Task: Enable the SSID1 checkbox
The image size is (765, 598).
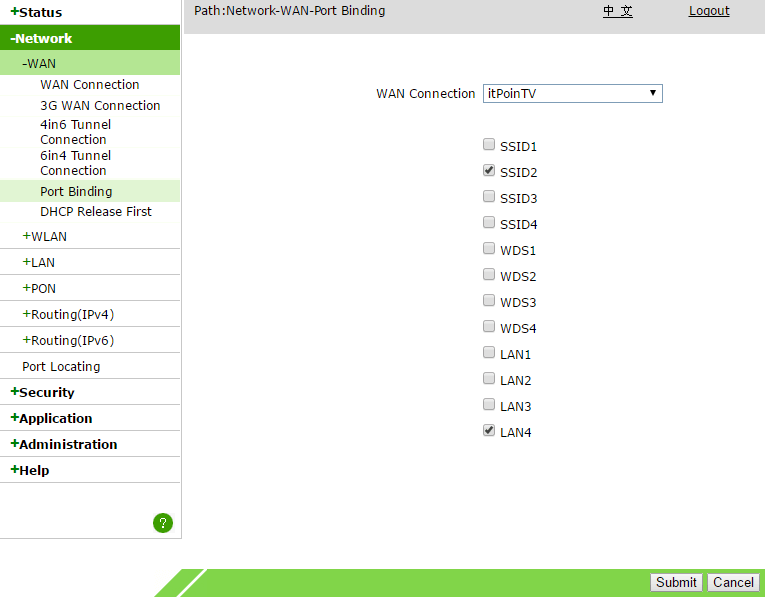Action: [x=489, y=144]
